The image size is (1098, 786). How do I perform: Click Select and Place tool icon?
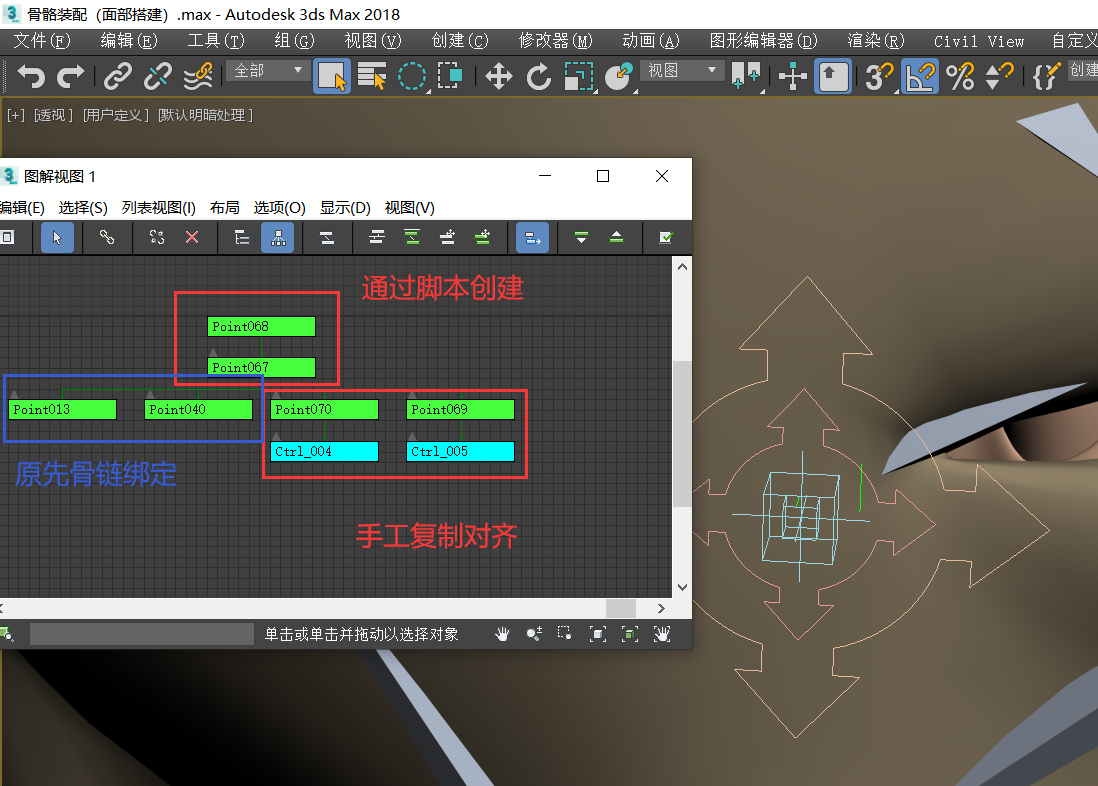619,76
